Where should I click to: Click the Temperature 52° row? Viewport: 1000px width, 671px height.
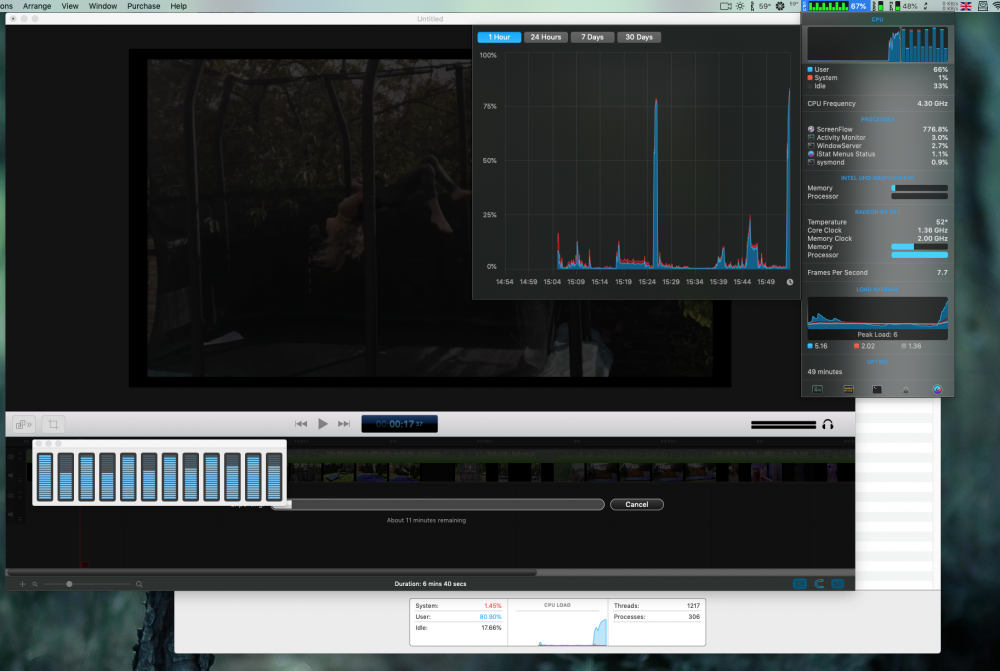point(878,222)
